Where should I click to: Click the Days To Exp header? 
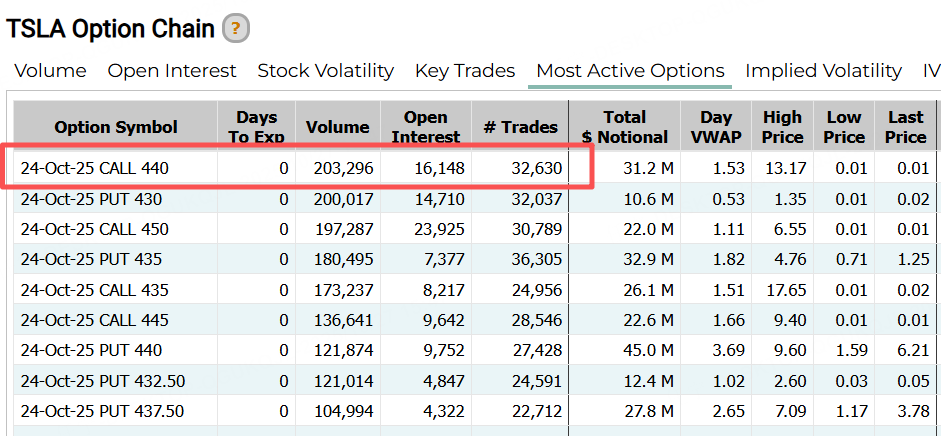point(257,127)
